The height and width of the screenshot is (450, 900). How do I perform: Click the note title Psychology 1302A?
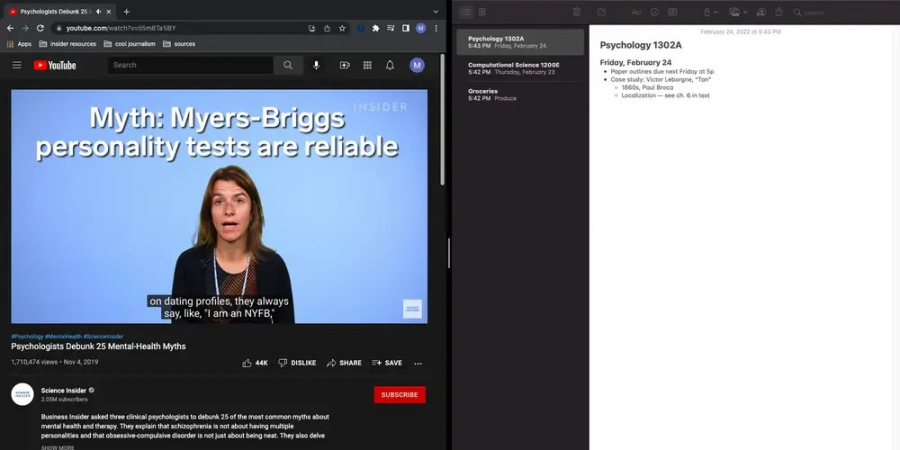coord(641,45)
